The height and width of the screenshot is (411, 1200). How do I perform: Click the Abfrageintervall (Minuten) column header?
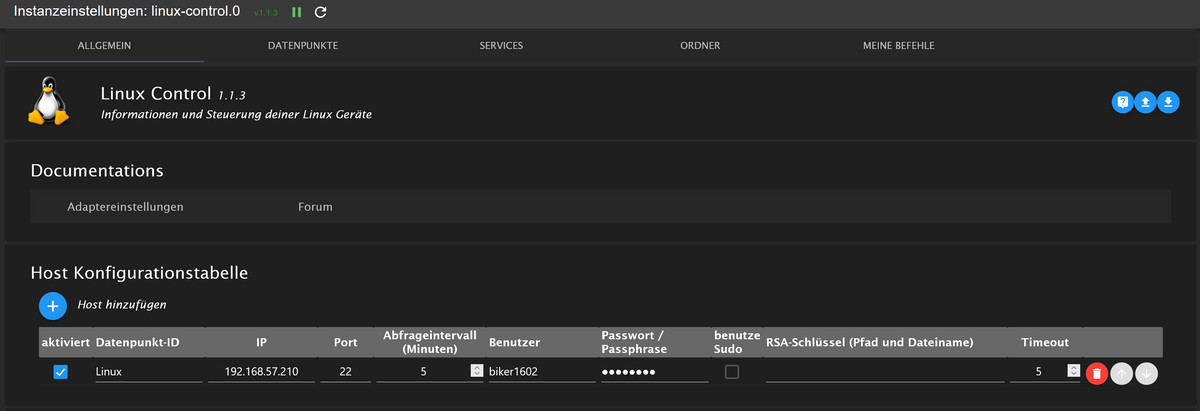coord(429,342)
